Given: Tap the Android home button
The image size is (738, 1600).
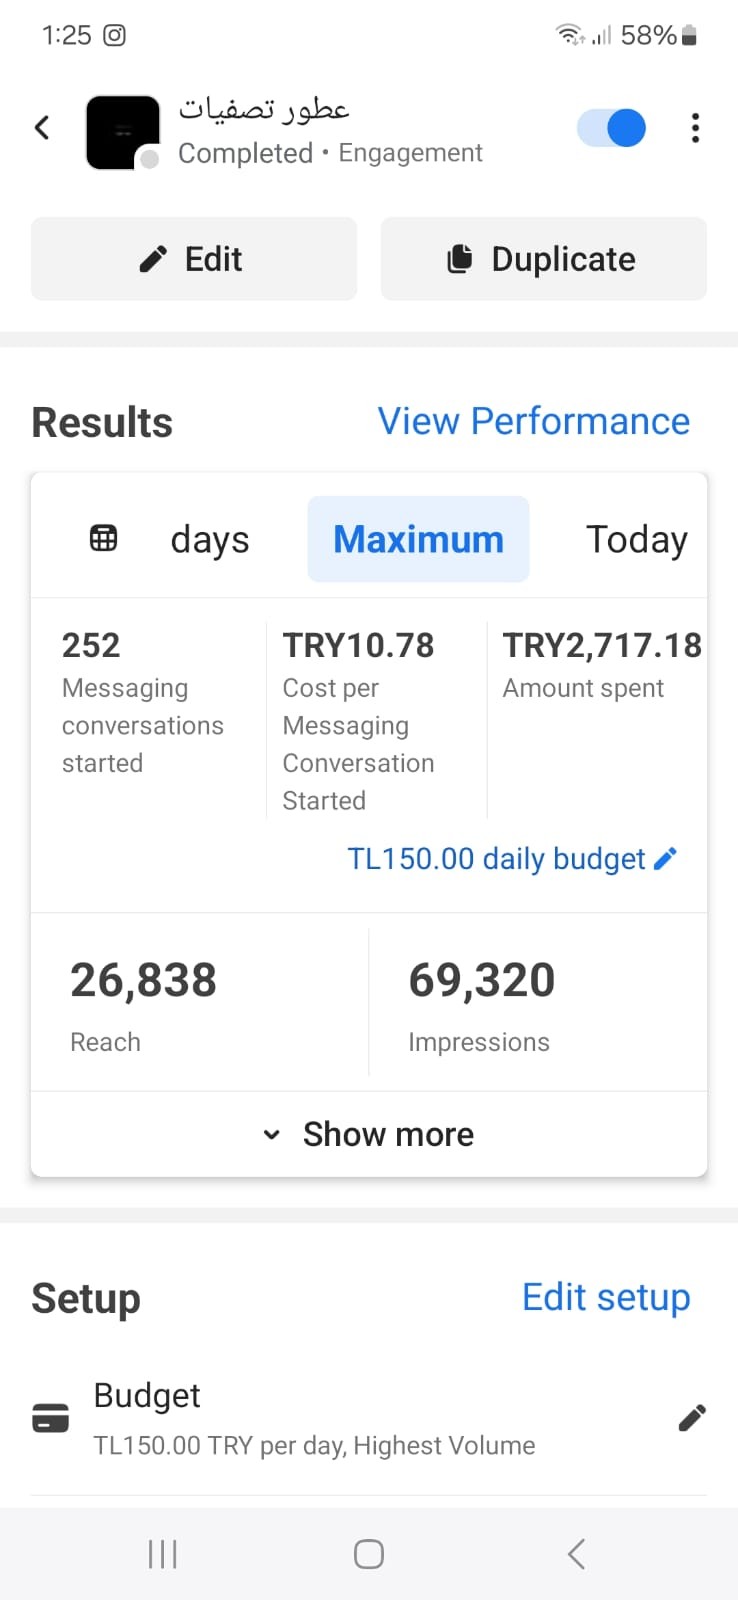Looking at the screenshot, I should pos(369,1554).
